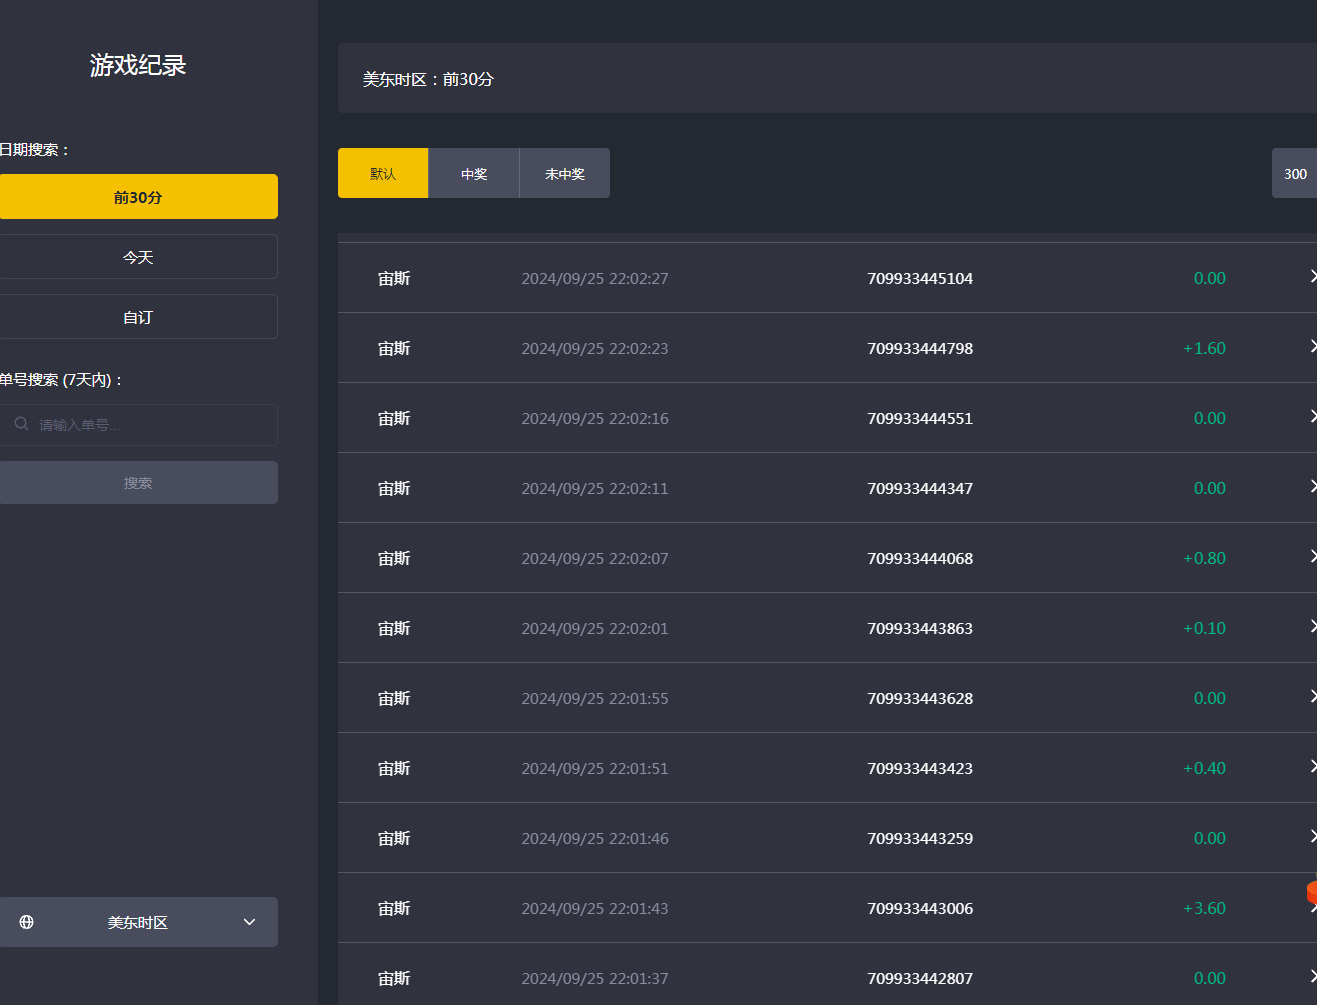Focus the 请输入单号 order number field
Screen dimensions: 1317x1005
pos(150,425)
